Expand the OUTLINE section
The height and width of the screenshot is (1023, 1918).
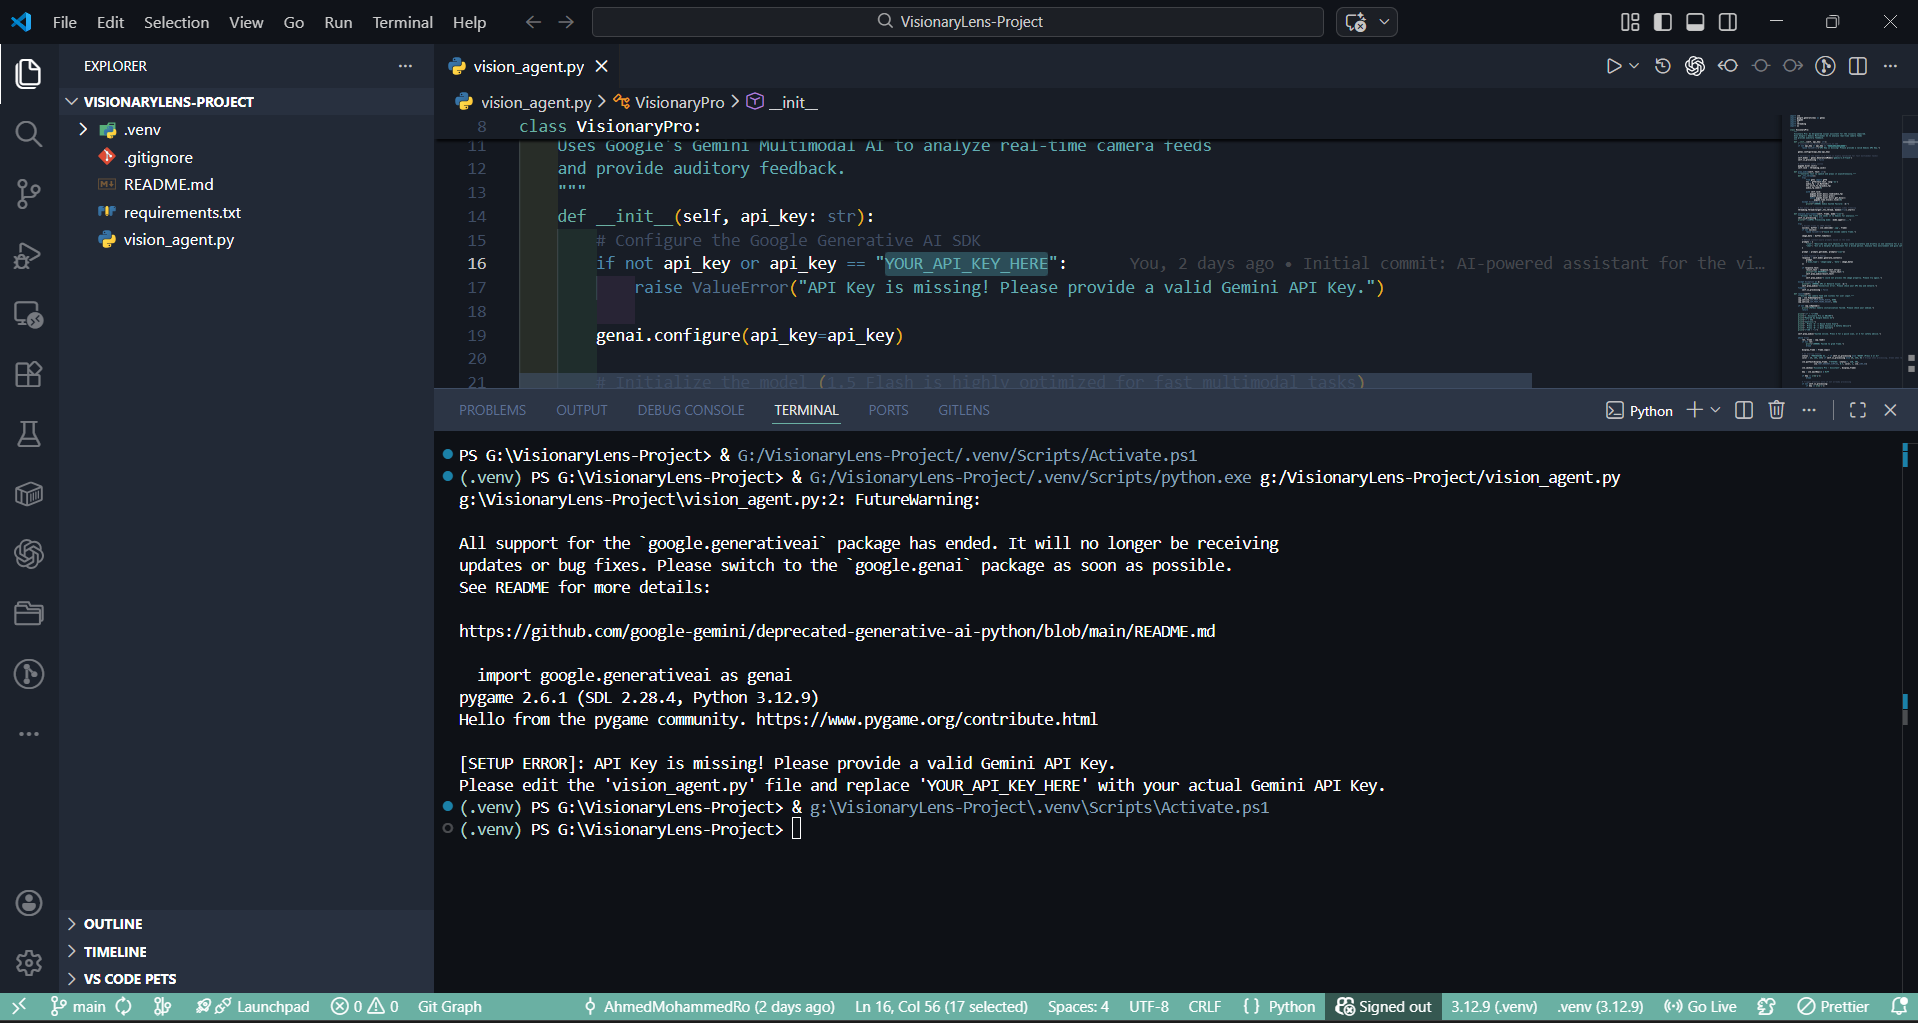click(113, 924)
